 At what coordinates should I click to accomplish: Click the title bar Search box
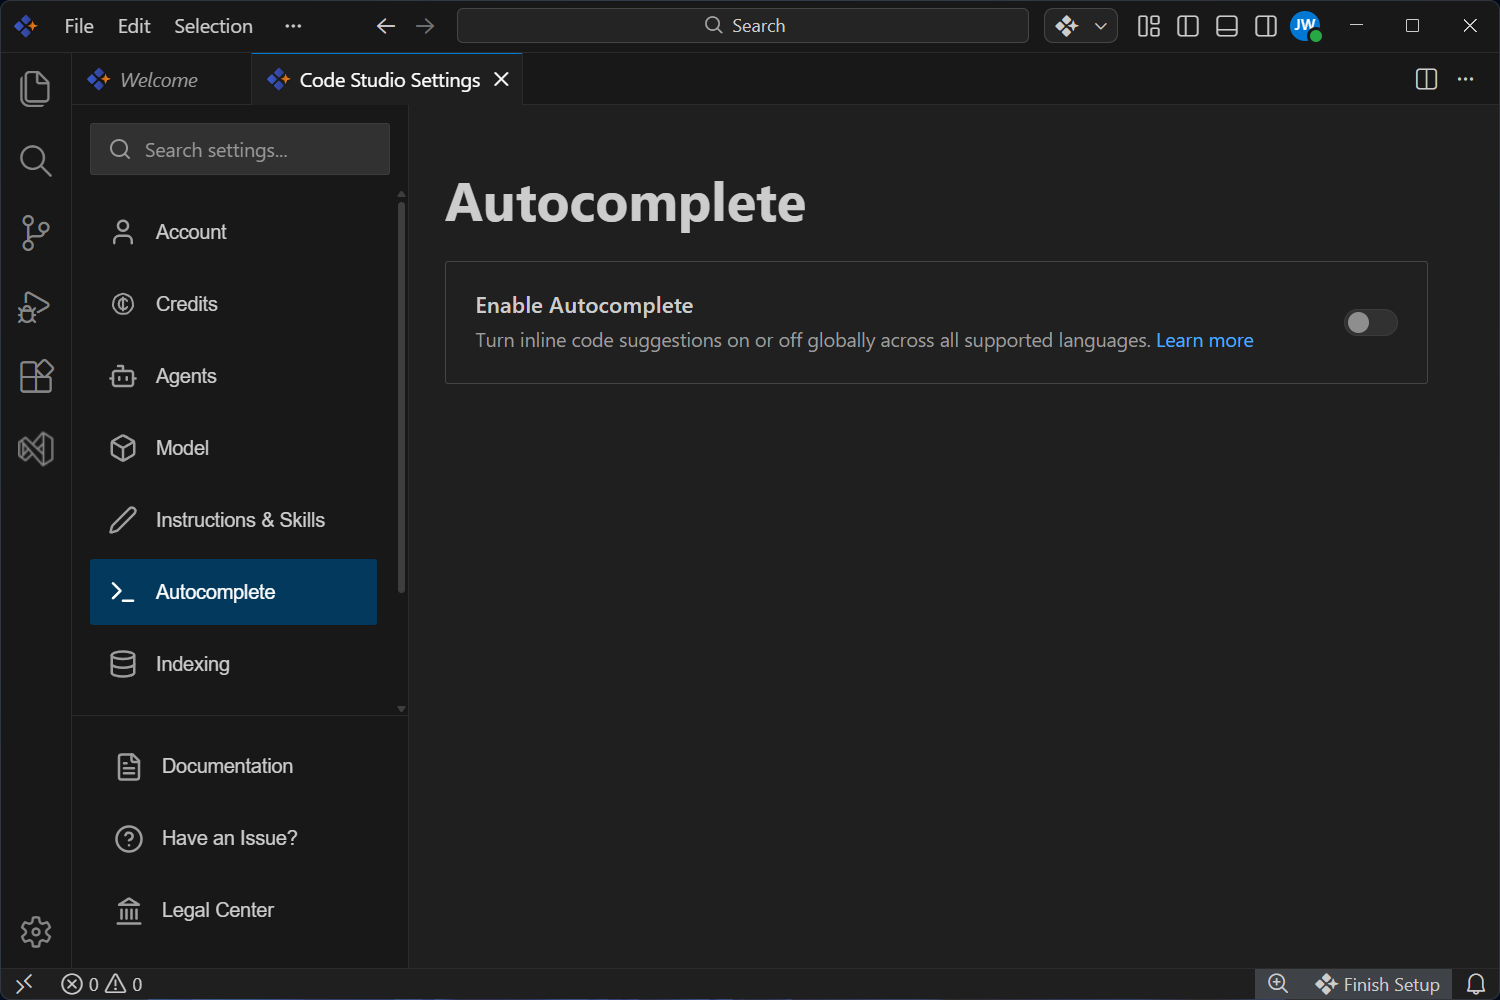[x=743, y=26]
